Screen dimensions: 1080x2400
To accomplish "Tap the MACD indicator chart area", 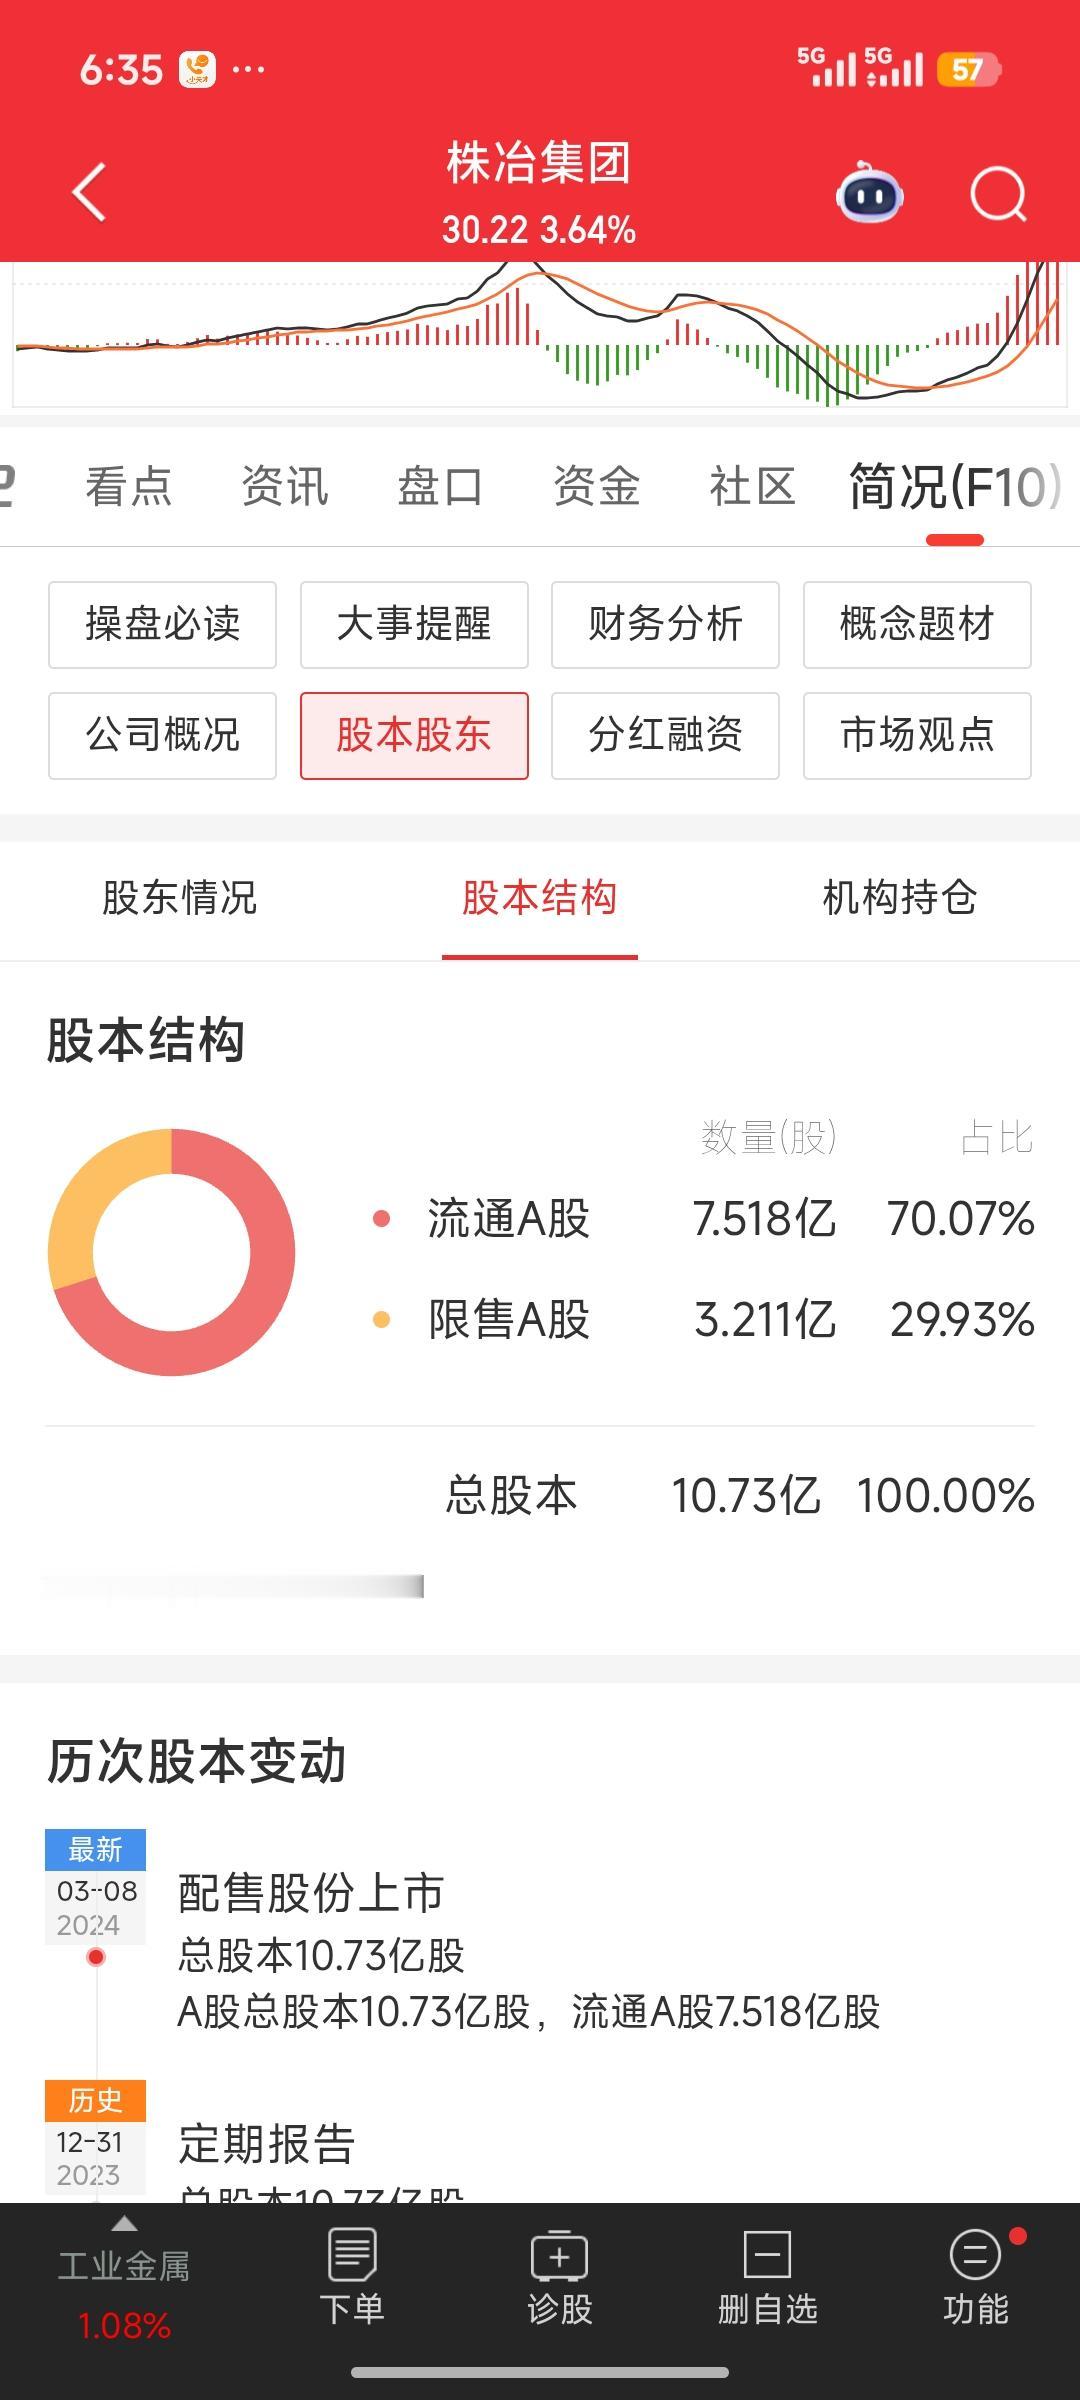I will (x=540, y=335).
